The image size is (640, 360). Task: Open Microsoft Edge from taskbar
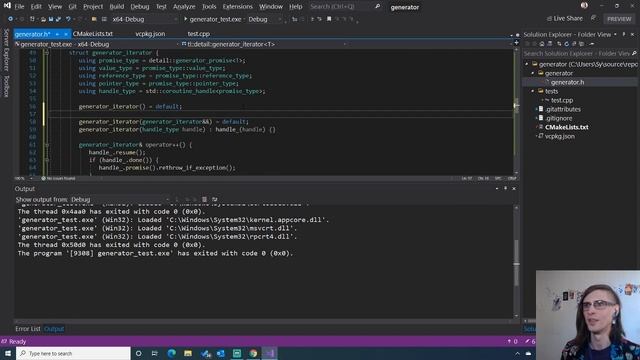click(171, 353)
